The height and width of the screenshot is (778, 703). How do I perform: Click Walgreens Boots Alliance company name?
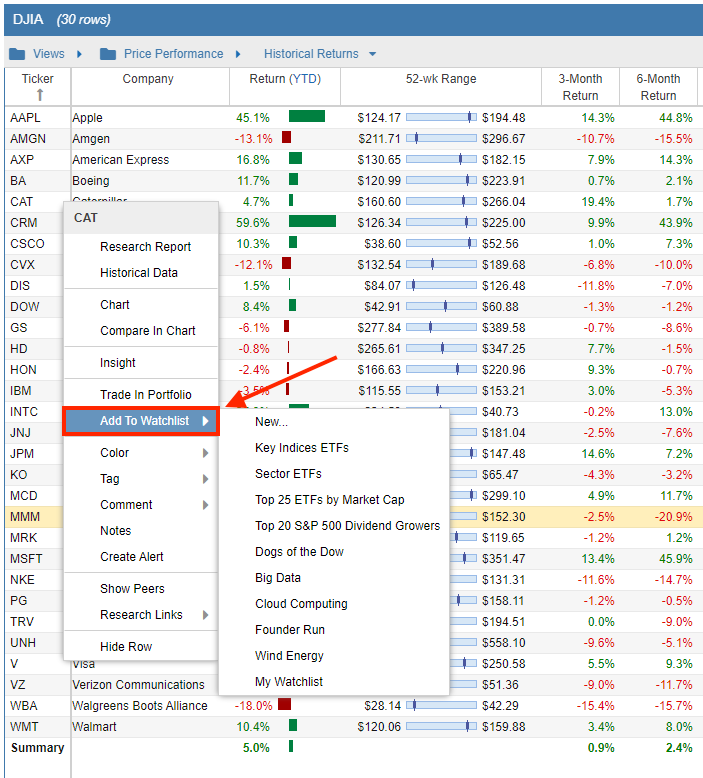(139, 706)
